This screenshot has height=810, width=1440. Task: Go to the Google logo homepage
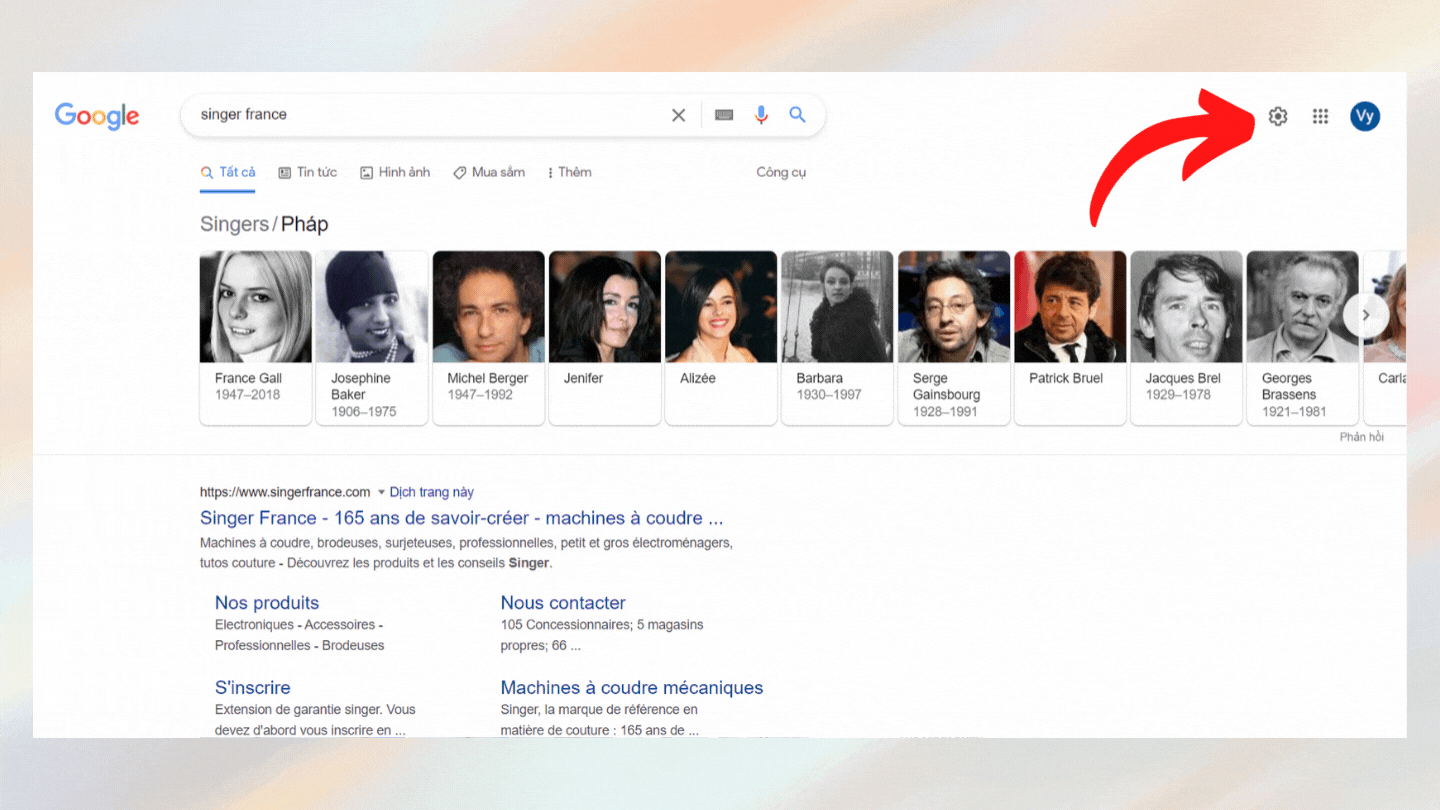pos(97,116)
